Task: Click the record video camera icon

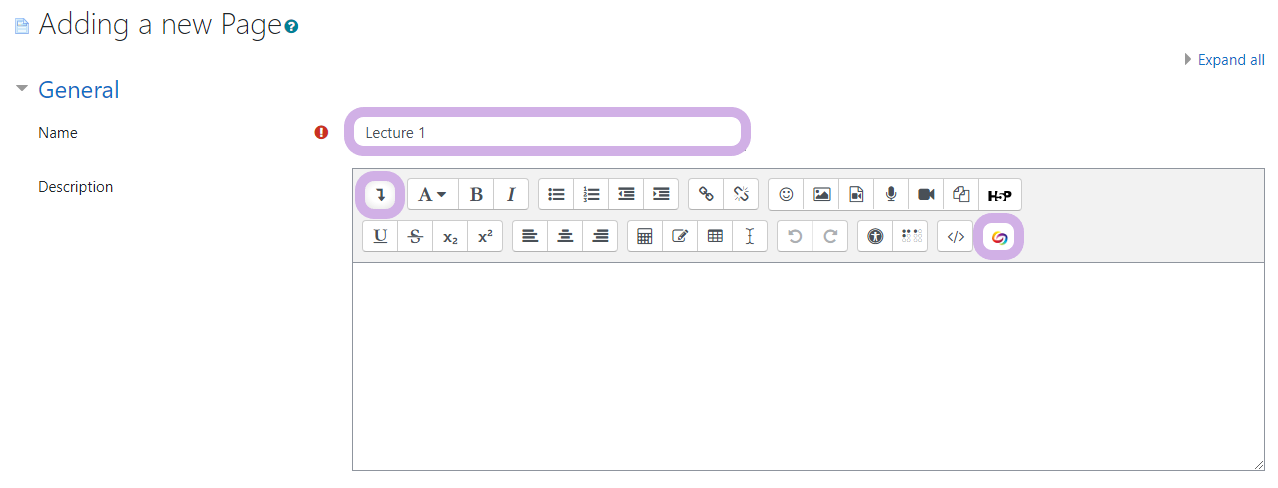Action: (926, 194)
